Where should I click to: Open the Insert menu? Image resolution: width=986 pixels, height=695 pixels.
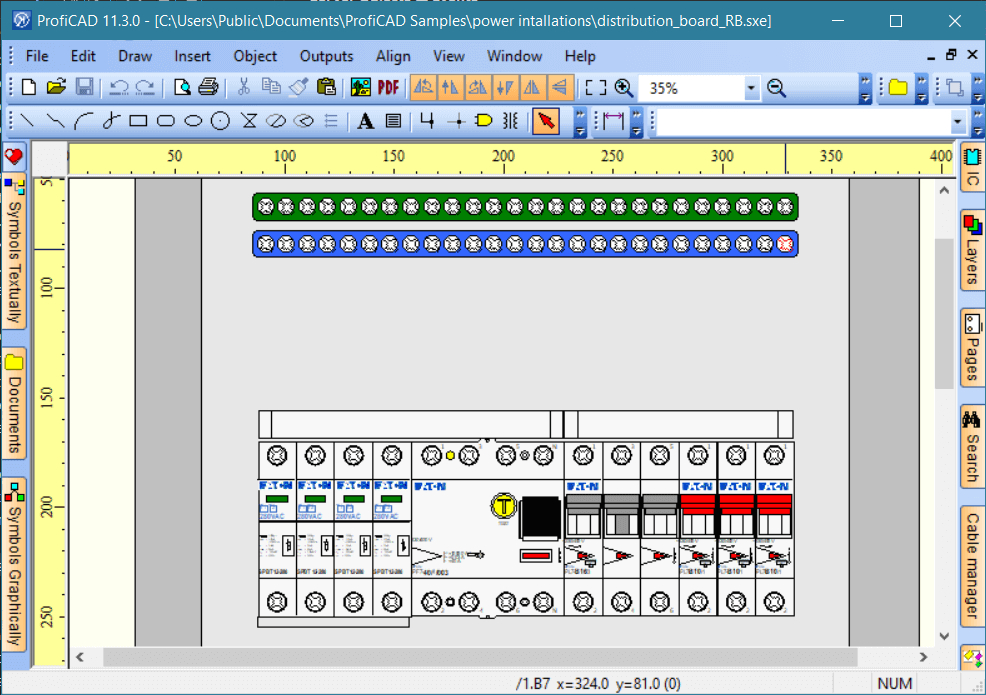[192, 56]
